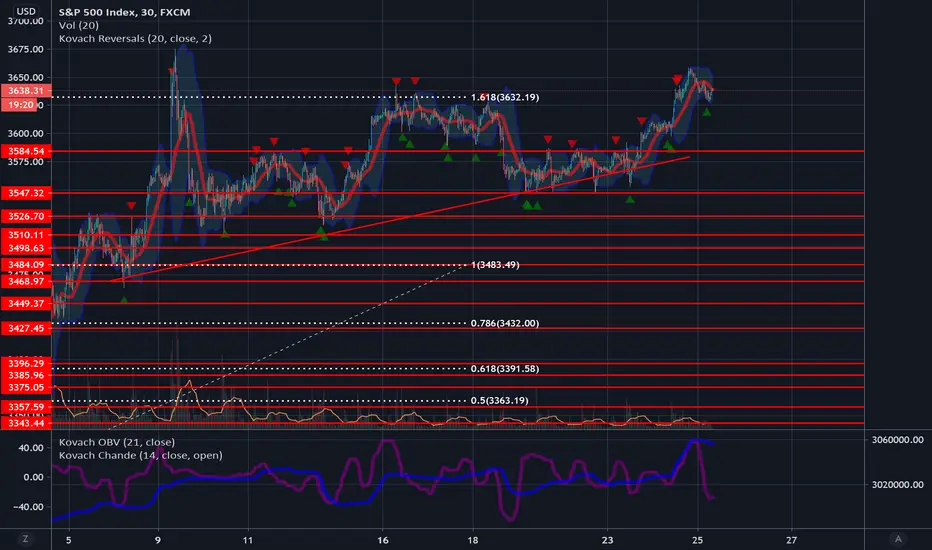The width and height of the screenshot is (932, 550).
Task: Click date 16 on time axis
Action: pos(382,540)
